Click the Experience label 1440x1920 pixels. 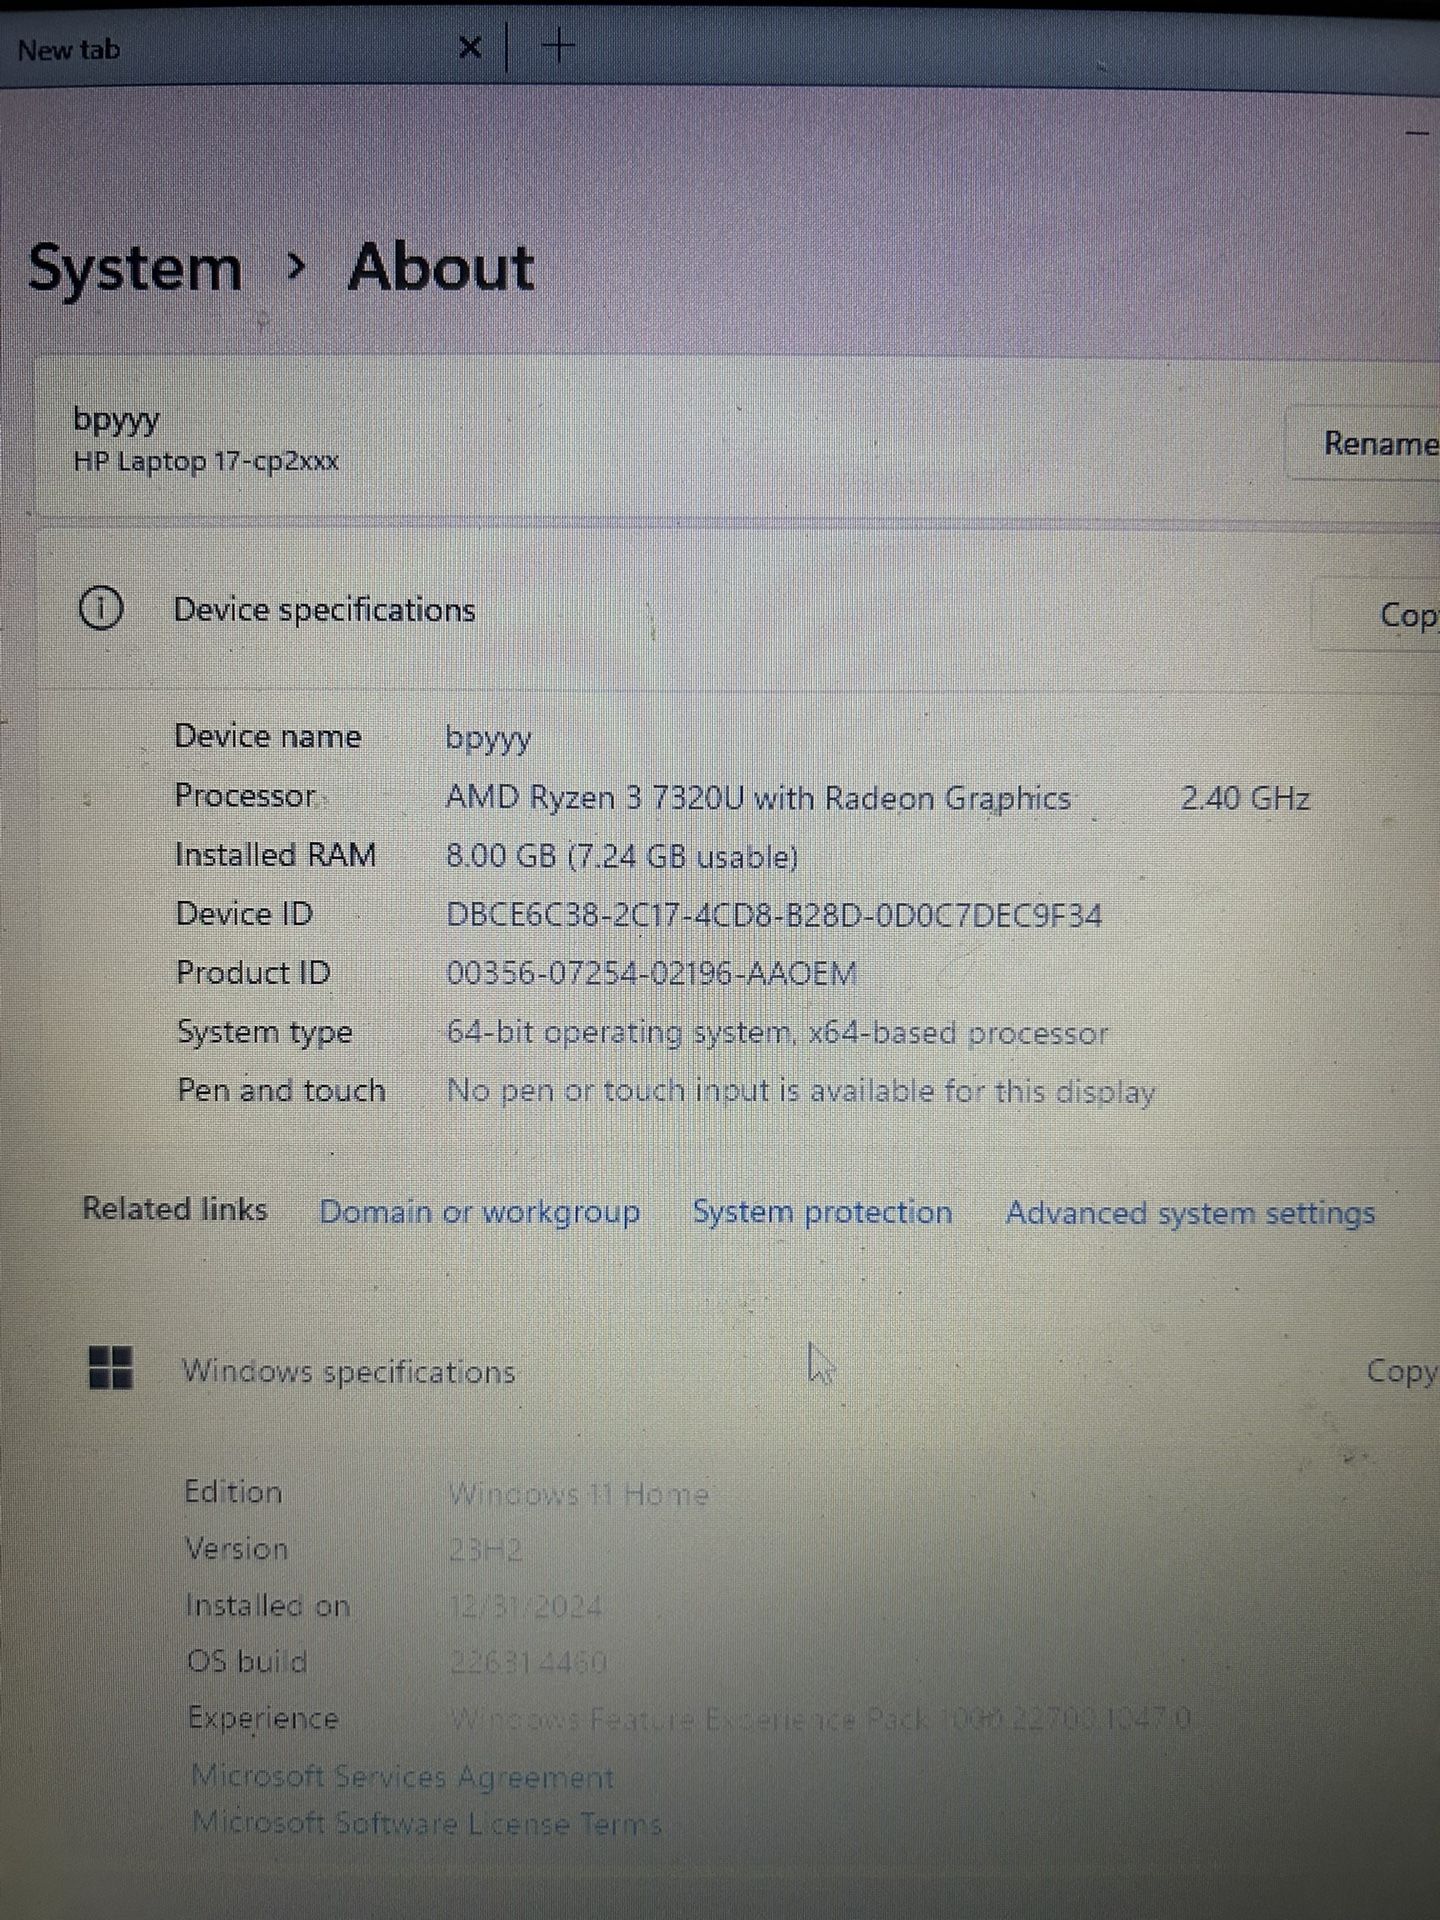264,1719
